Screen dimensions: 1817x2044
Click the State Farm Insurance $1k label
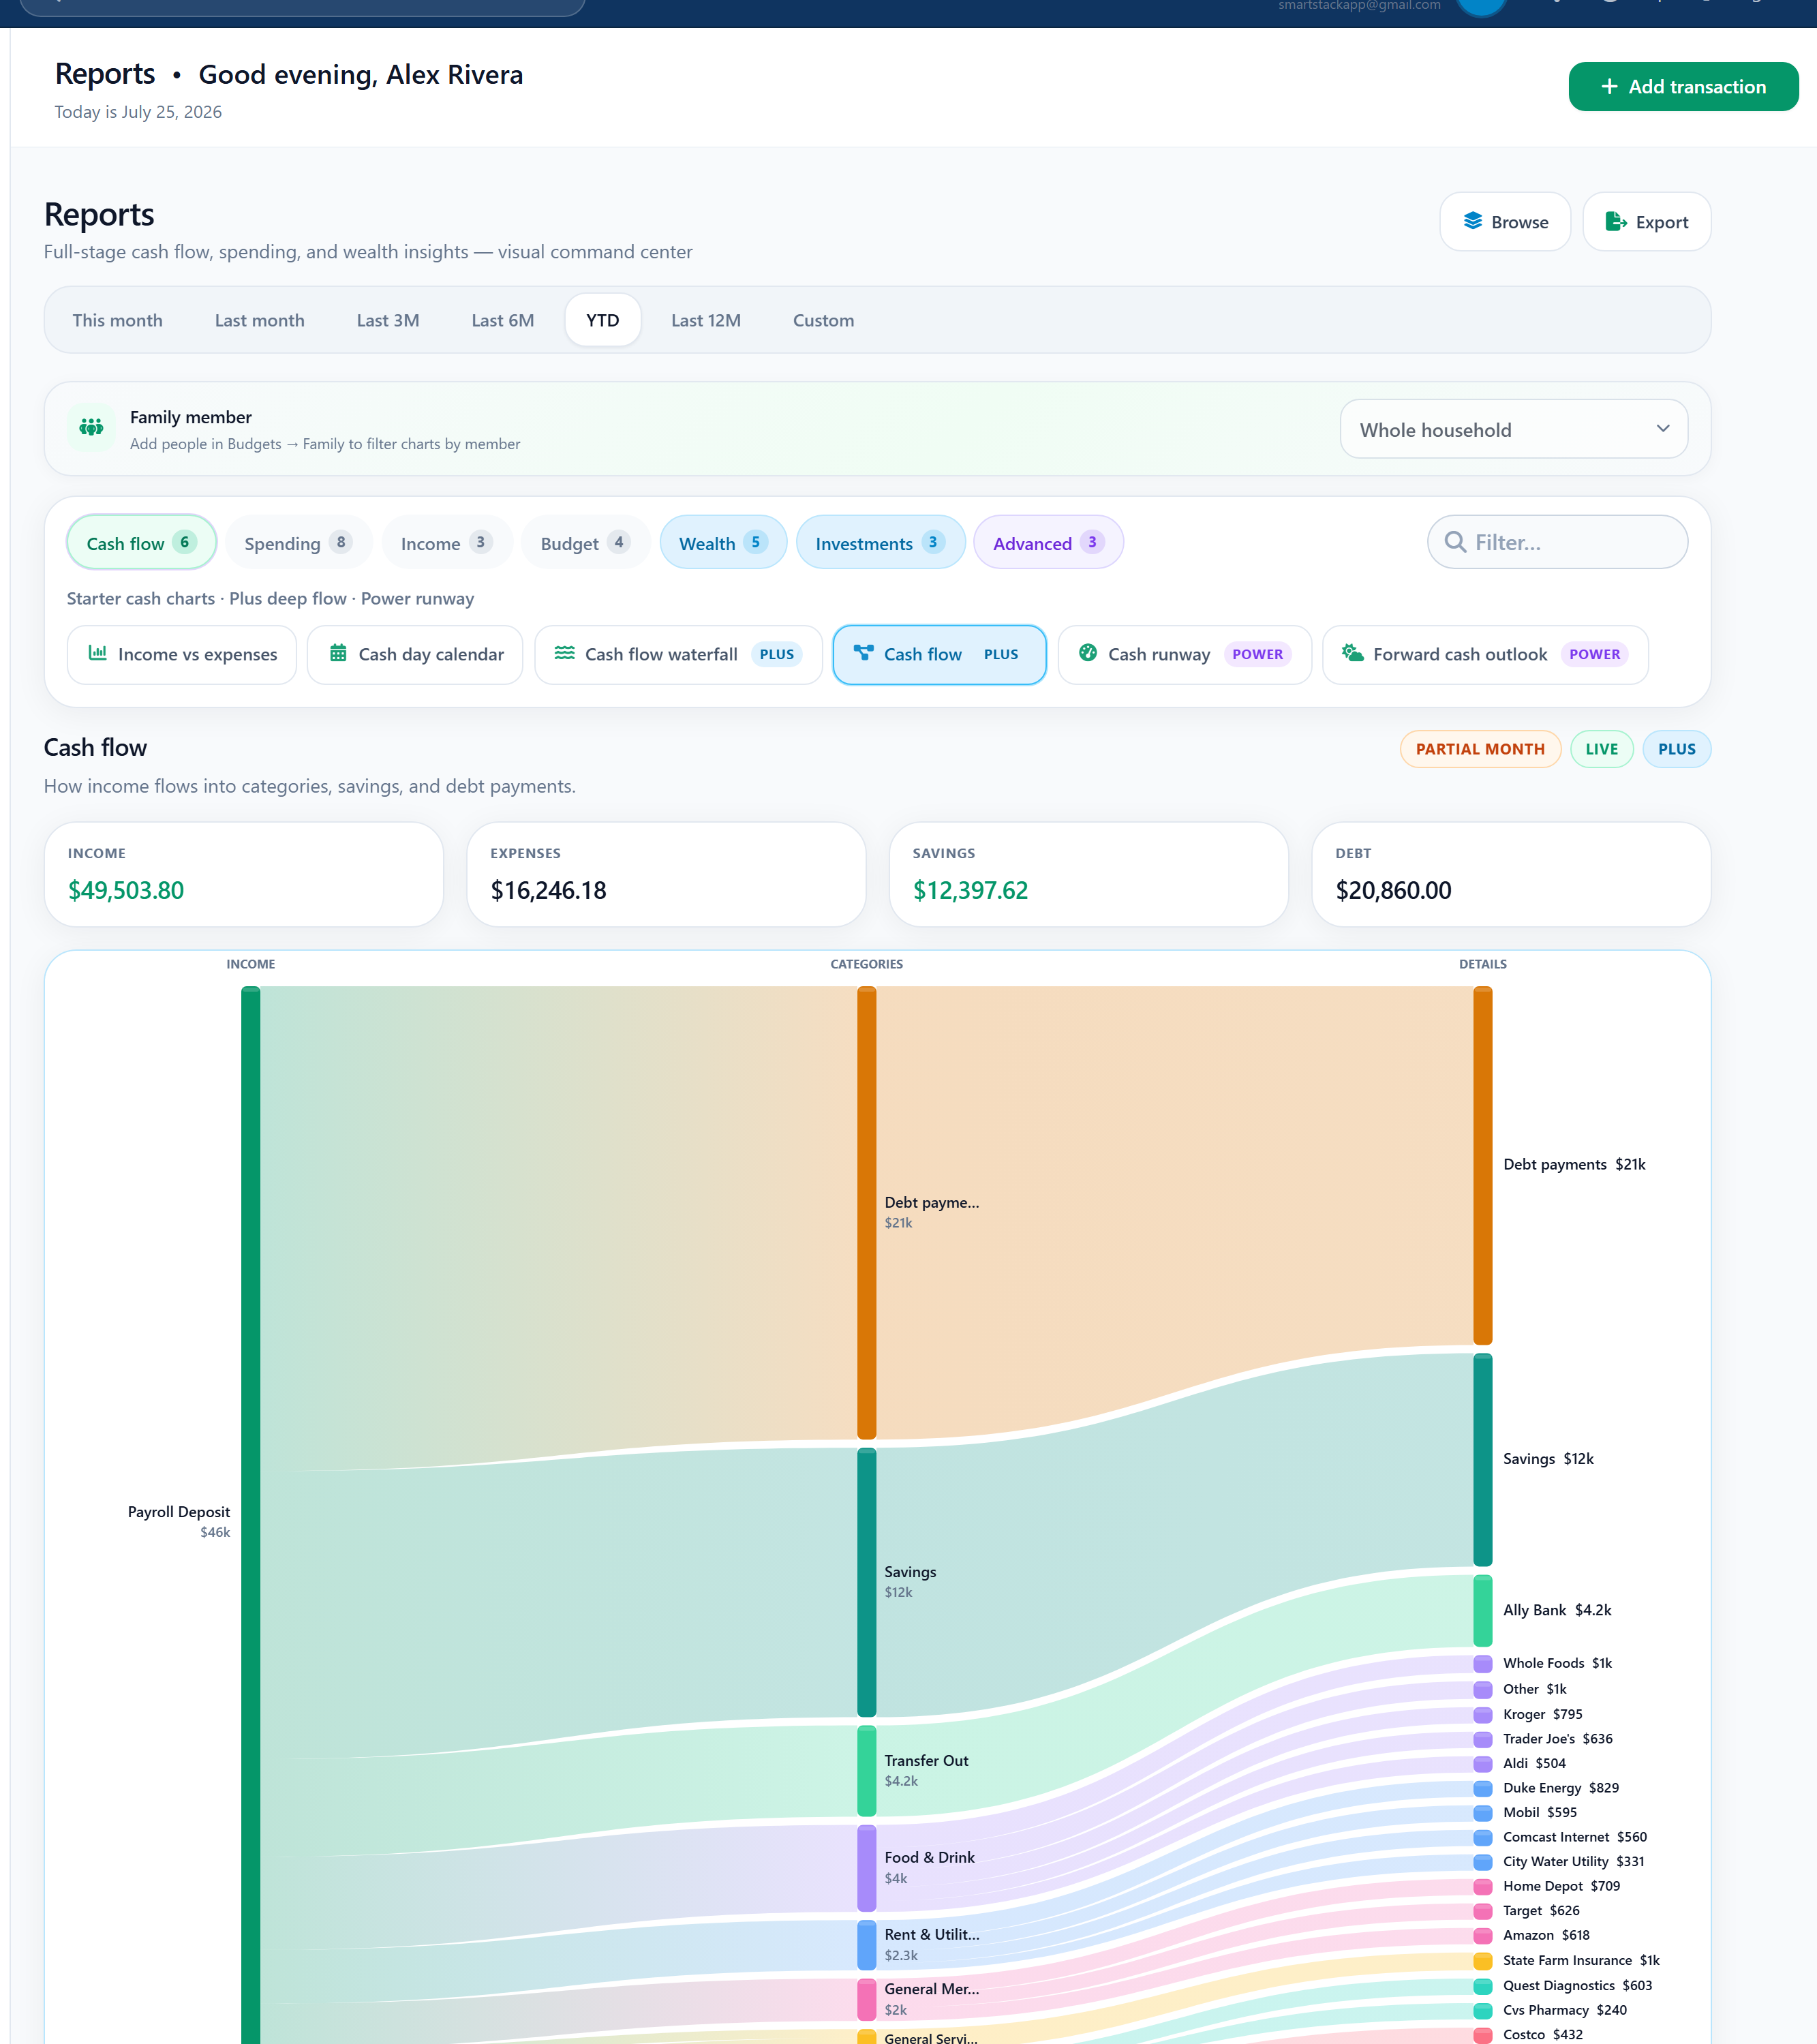(x=1580, y=1960)
